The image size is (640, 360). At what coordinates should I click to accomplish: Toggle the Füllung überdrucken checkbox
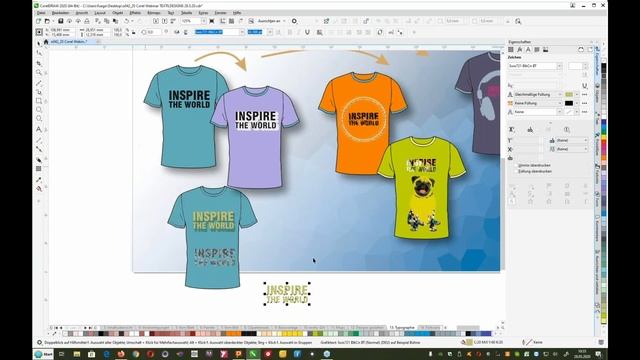(516, 171)
